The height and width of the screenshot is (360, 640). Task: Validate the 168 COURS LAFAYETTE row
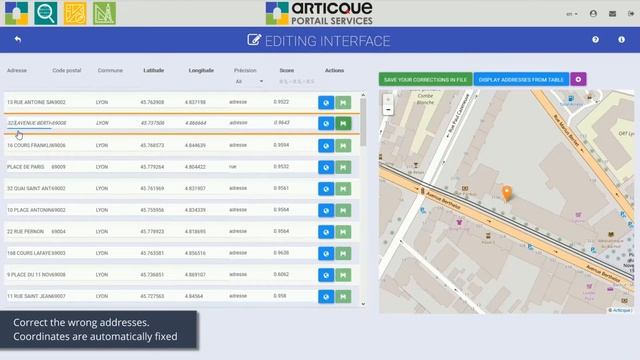click(x=343, y=253)
